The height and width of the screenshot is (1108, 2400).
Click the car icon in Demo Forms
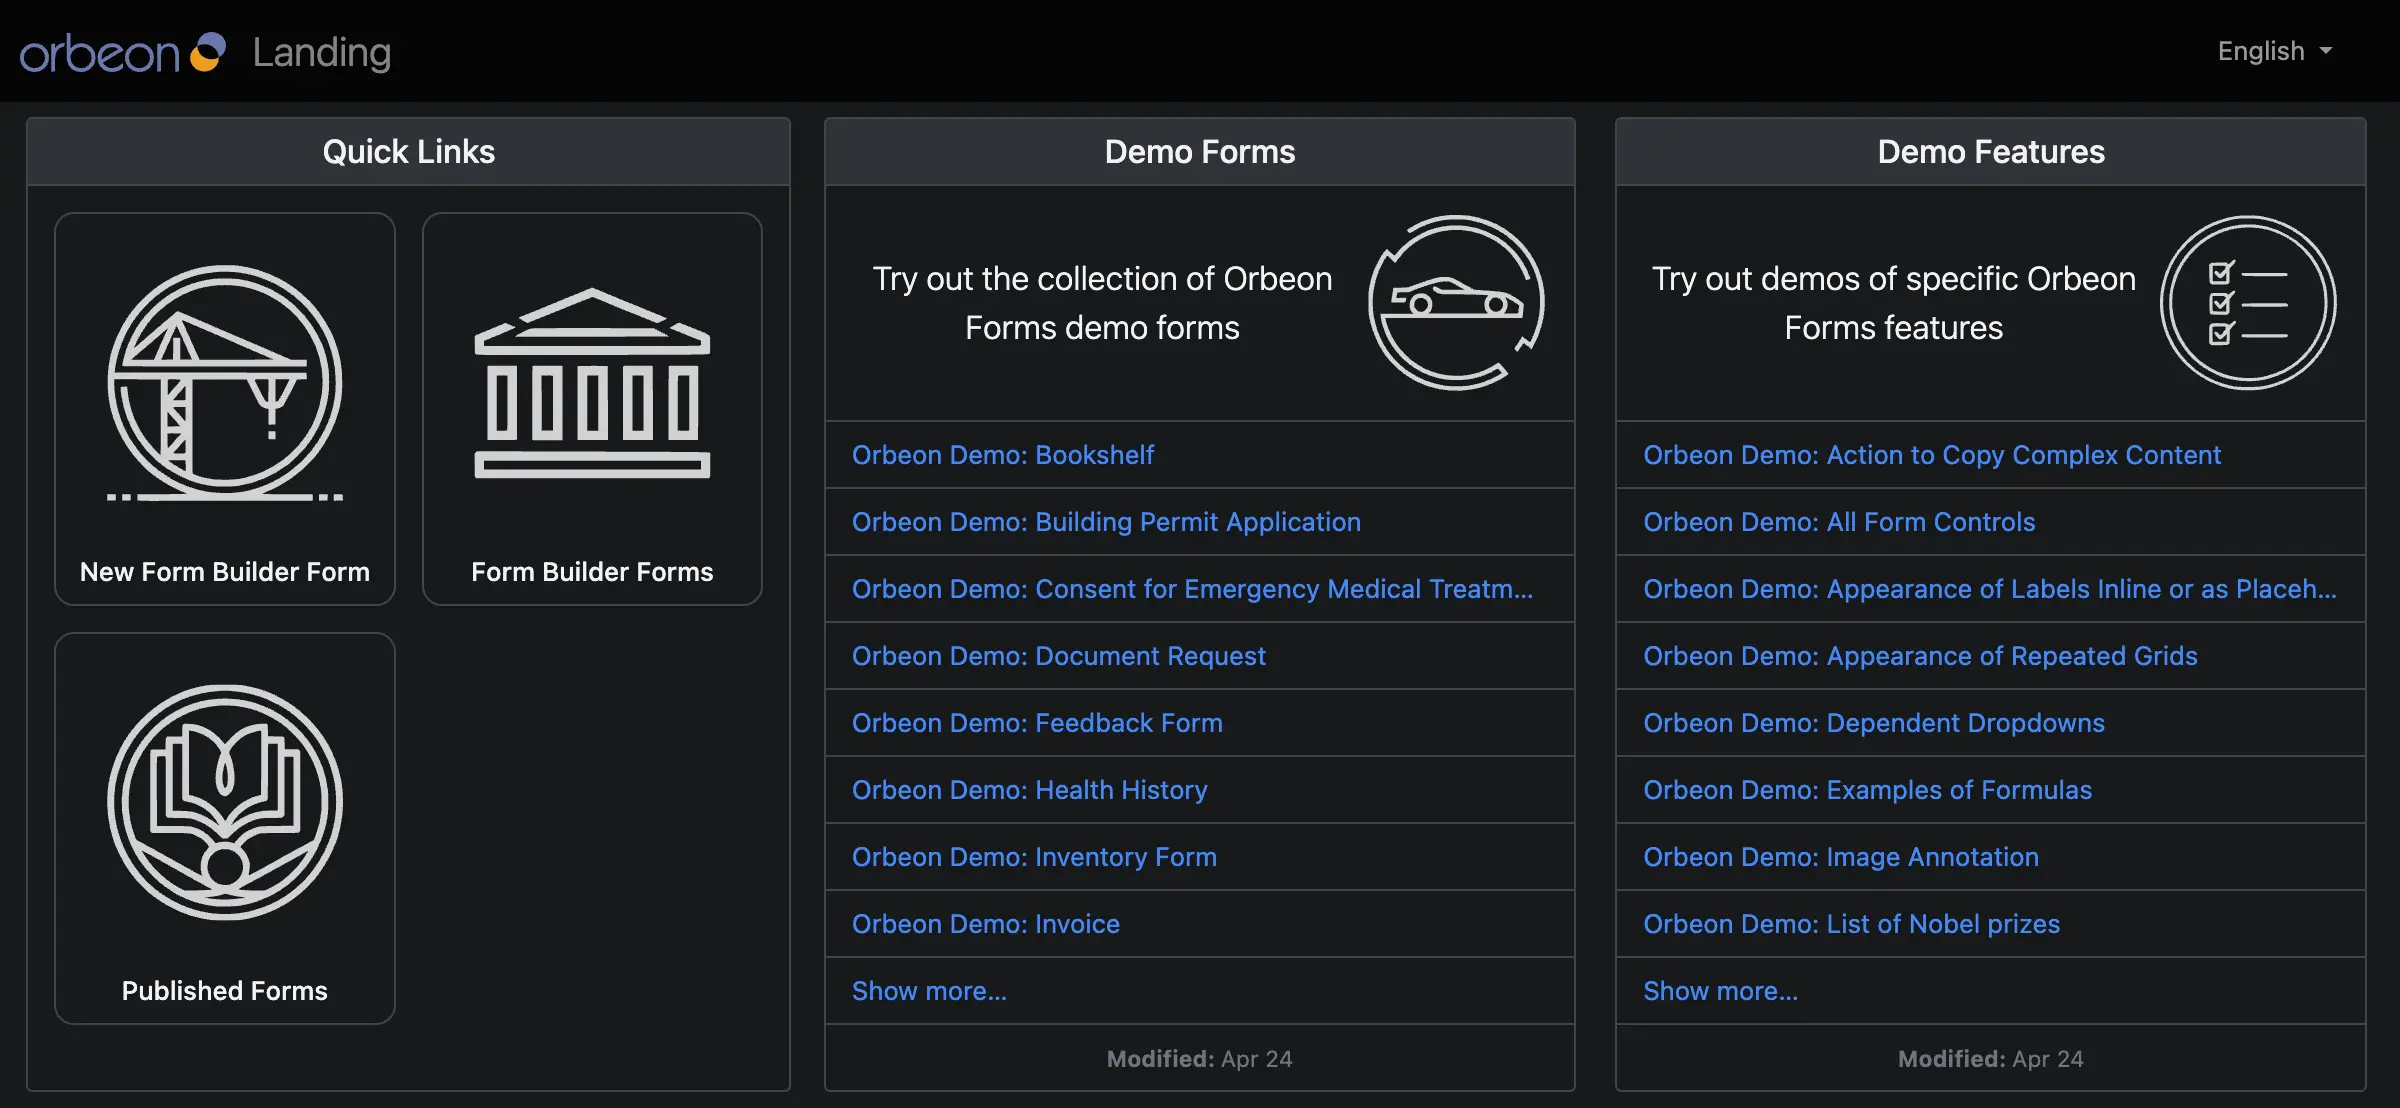click(1456, 302)
